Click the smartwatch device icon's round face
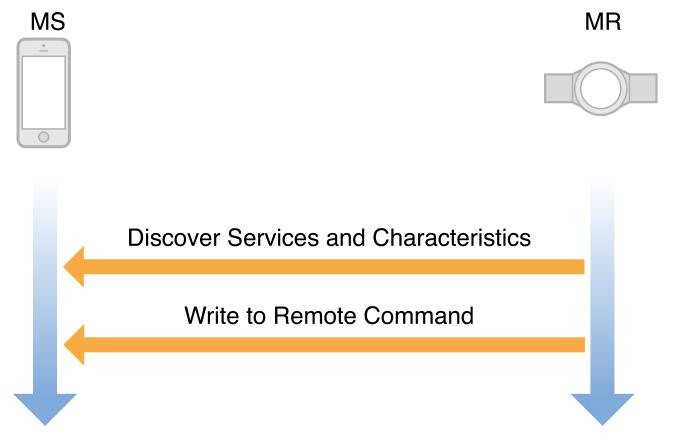674x438 pixels. click(602, 88)
